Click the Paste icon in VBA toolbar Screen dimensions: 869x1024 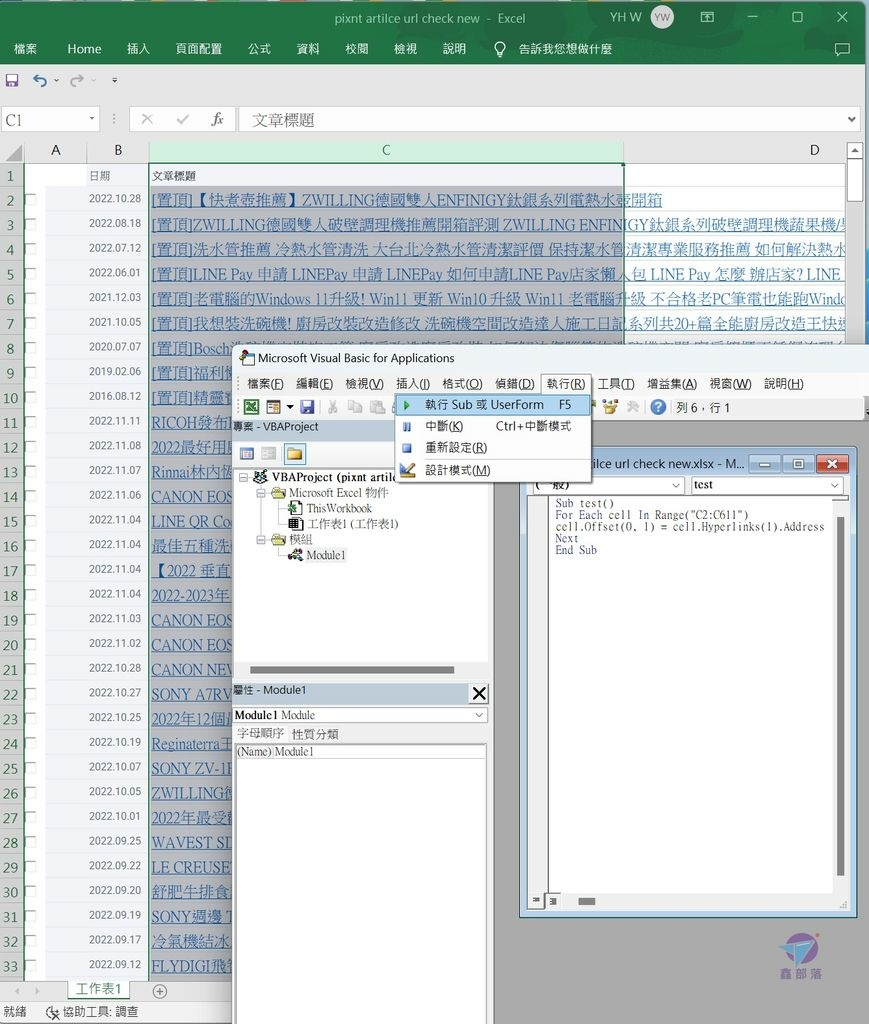377,407
